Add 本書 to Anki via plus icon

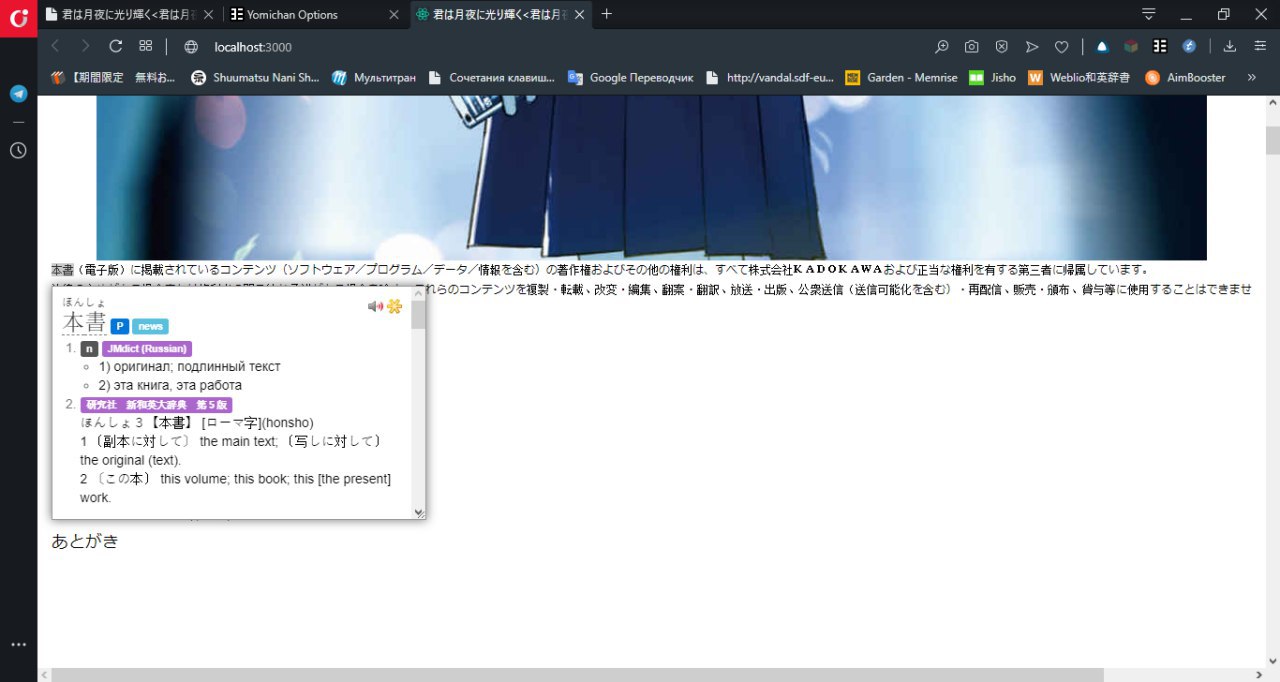click(394, 306)
